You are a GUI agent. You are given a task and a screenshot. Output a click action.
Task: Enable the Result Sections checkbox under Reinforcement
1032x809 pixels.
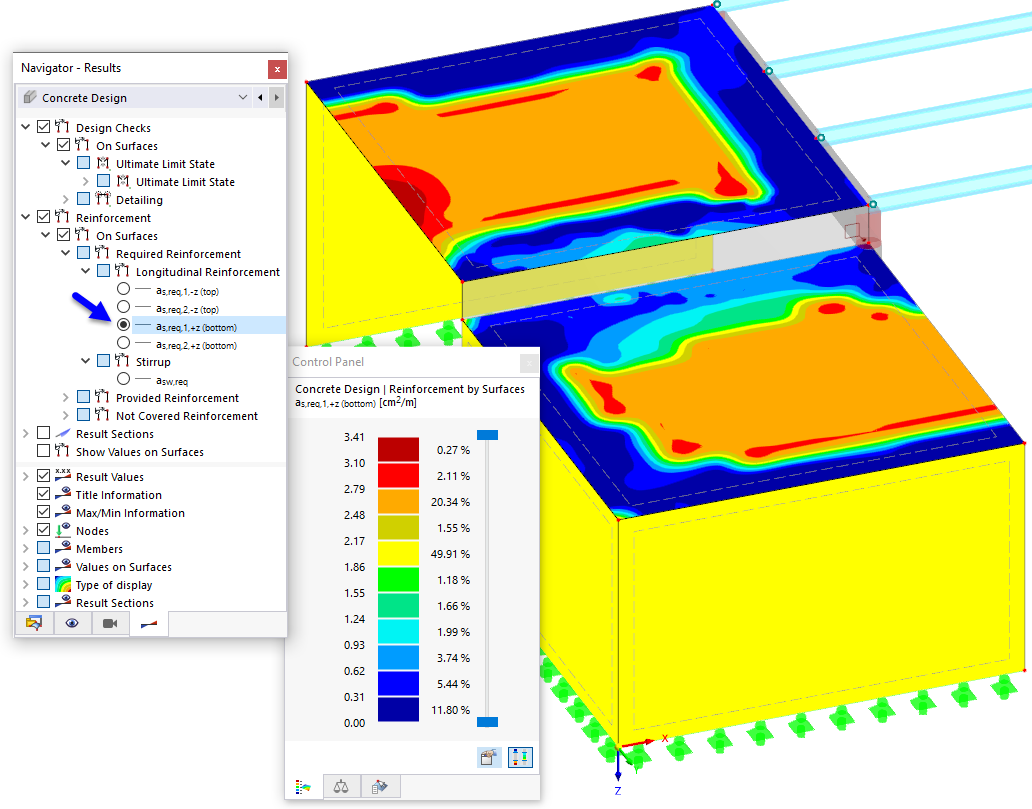point(43,433)
